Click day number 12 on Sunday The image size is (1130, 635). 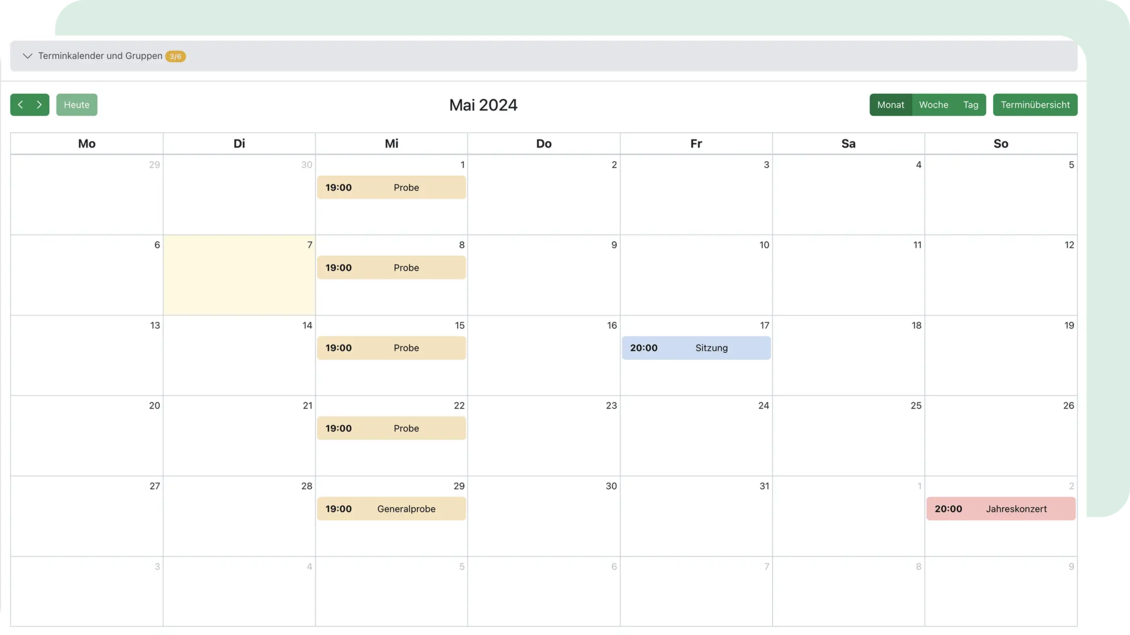point(1069,245)
